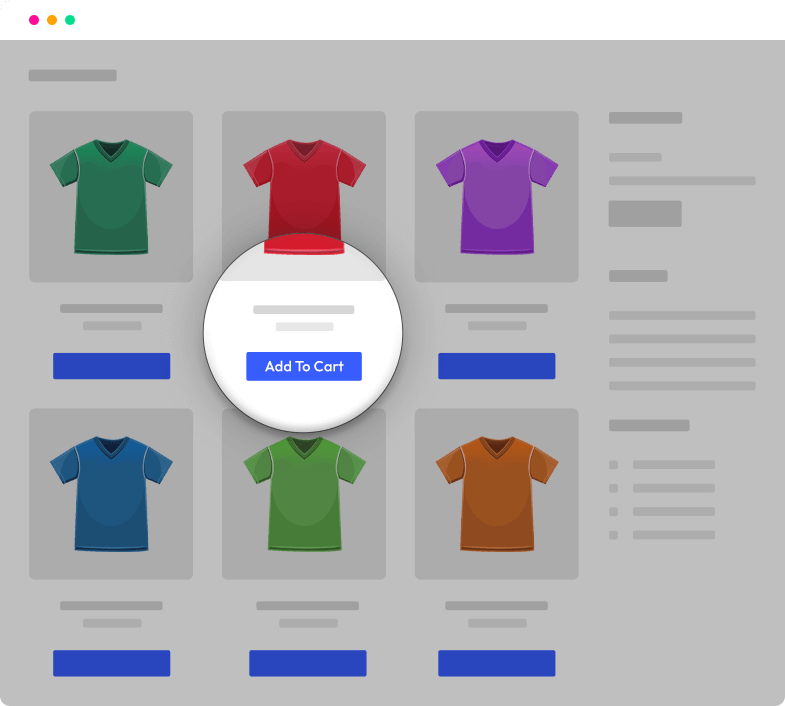Screen dimensions: 785x706
Task: Click the green window control dot
Action: [x=70, y=20]
